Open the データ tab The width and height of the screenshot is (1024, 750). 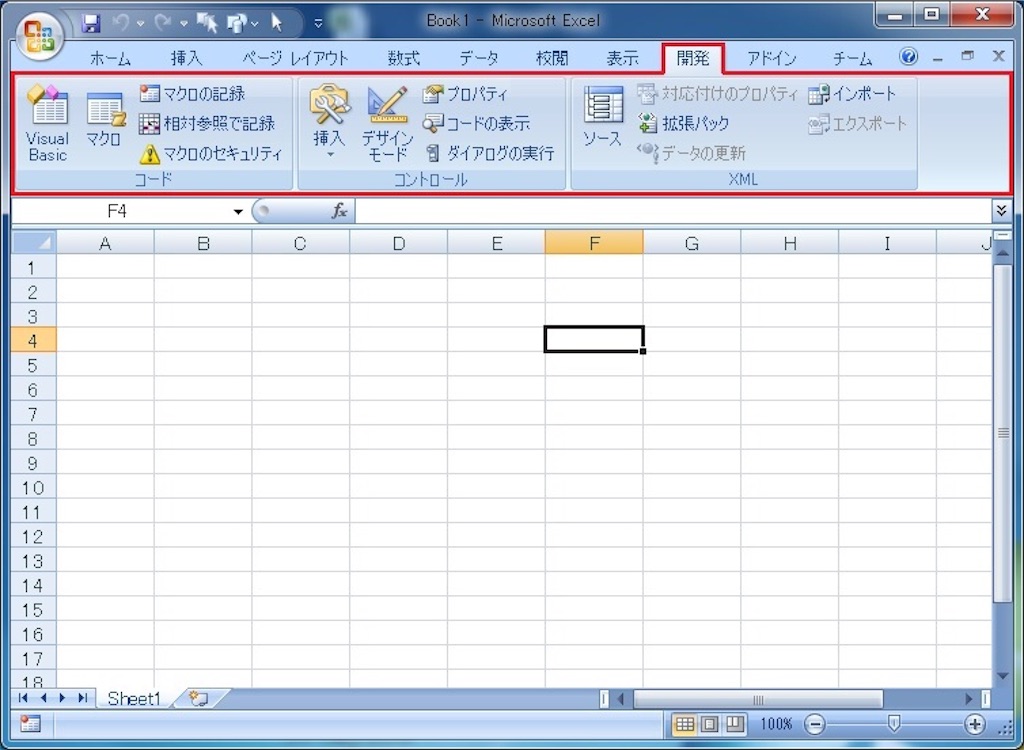[x=479, y=59]
